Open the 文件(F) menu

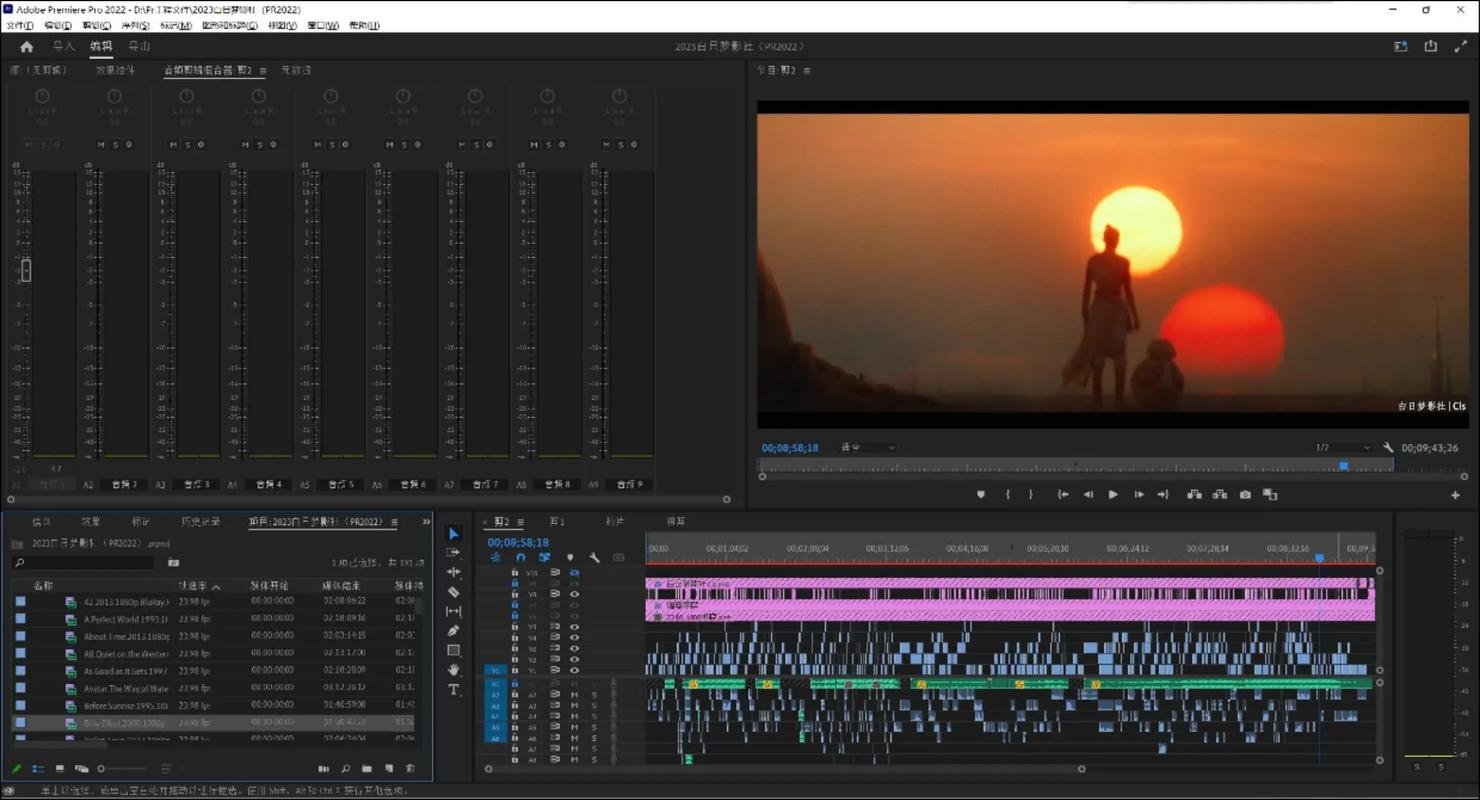click(20, 26)
